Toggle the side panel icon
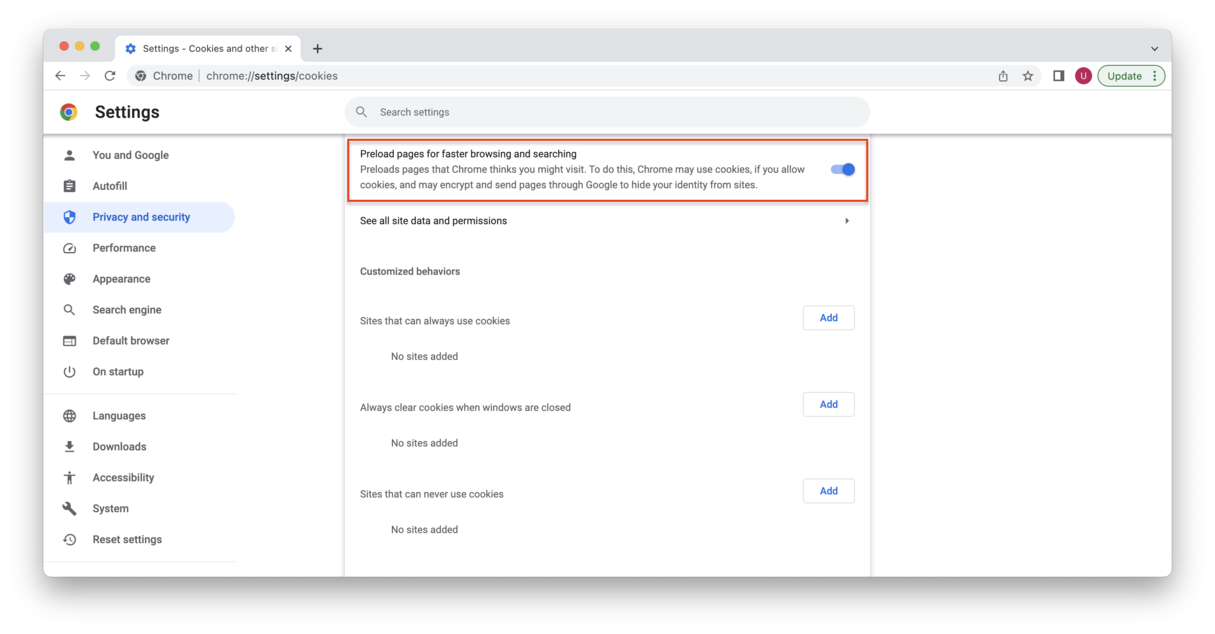1215x634 pixels. (1058, 76)
